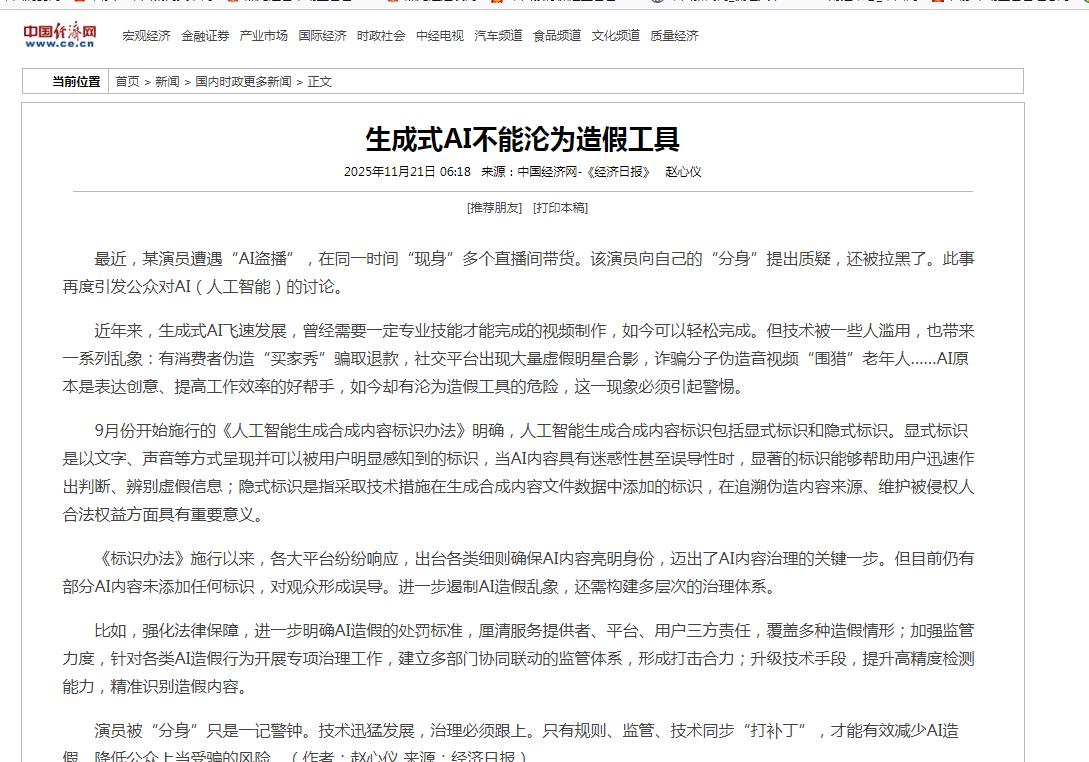Click the 中国经济网 ce.cn logo
Viewport: 1089px width, 762px height.
pyautogui.click(x=60, y=36)
